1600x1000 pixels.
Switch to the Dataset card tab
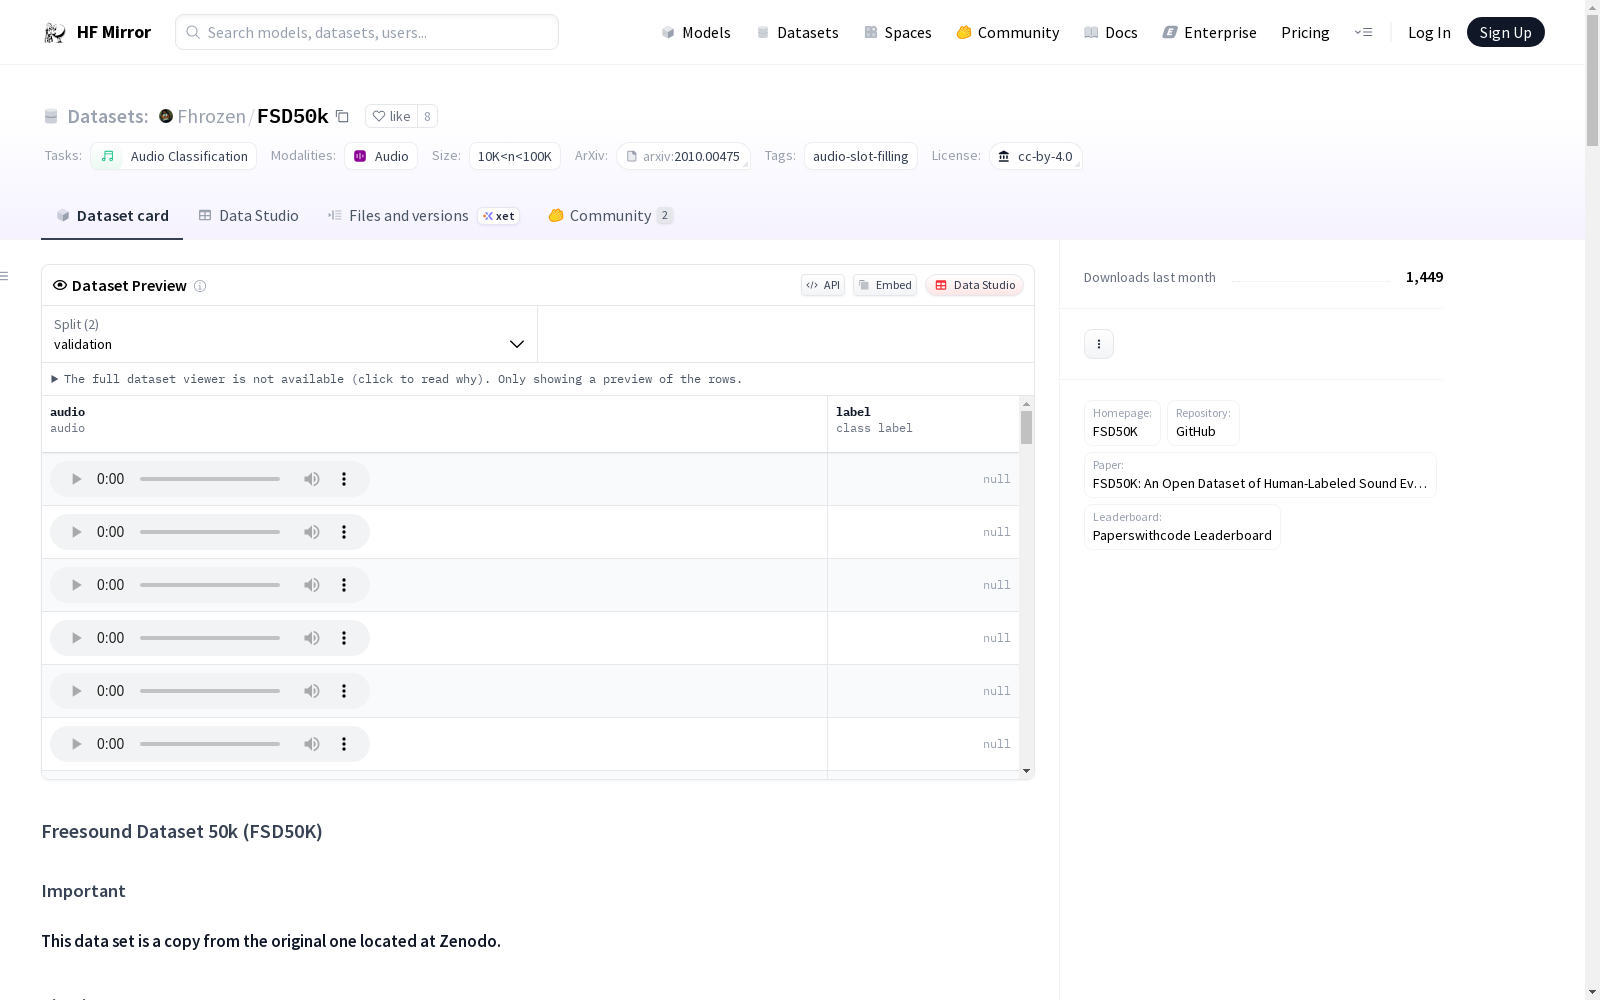click(112, 216)
